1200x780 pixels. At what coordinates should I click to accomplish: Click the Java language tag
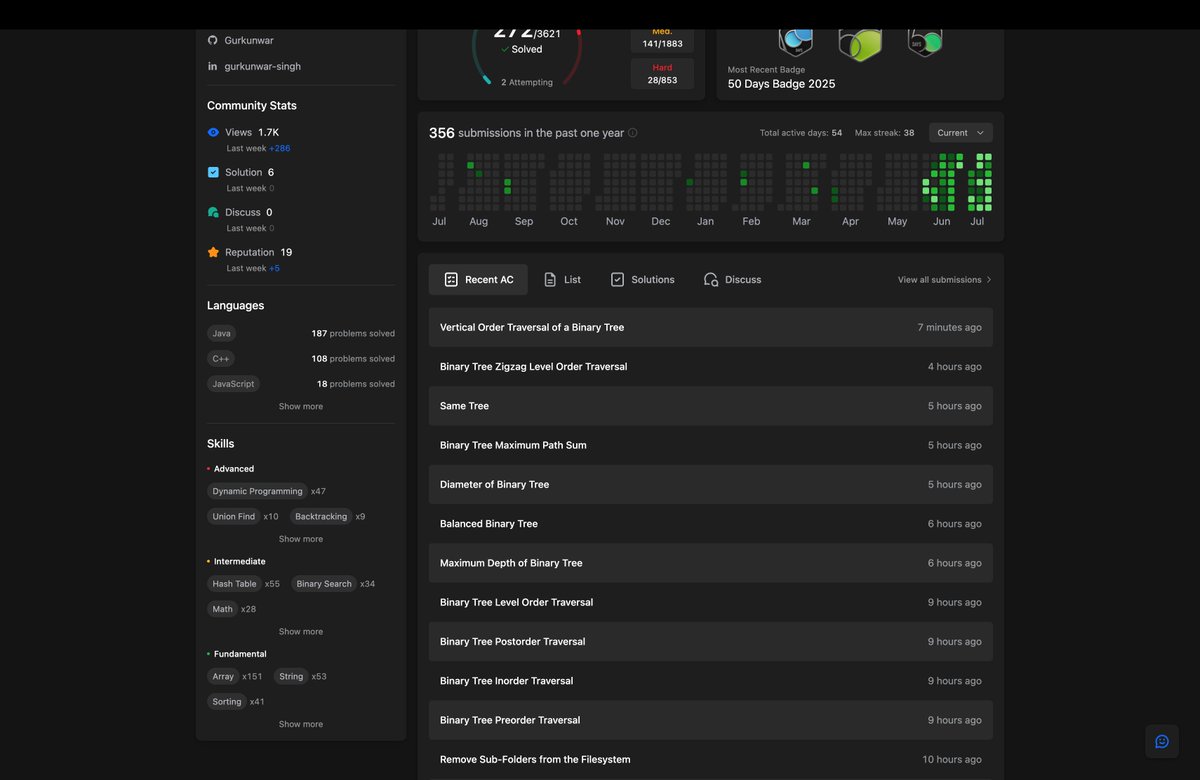click(222, 333)
